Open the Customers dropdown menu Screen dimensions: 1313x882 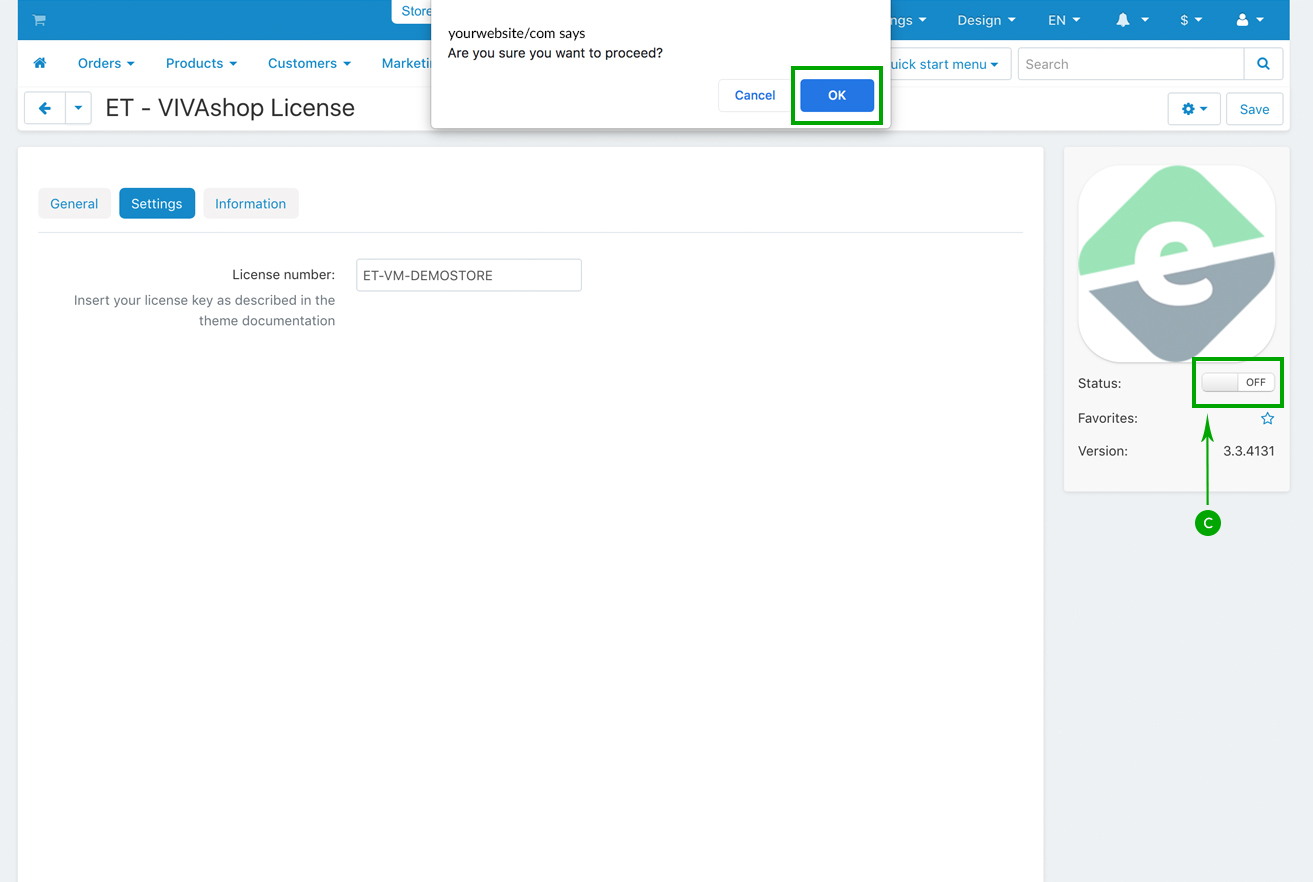[309, 63]
